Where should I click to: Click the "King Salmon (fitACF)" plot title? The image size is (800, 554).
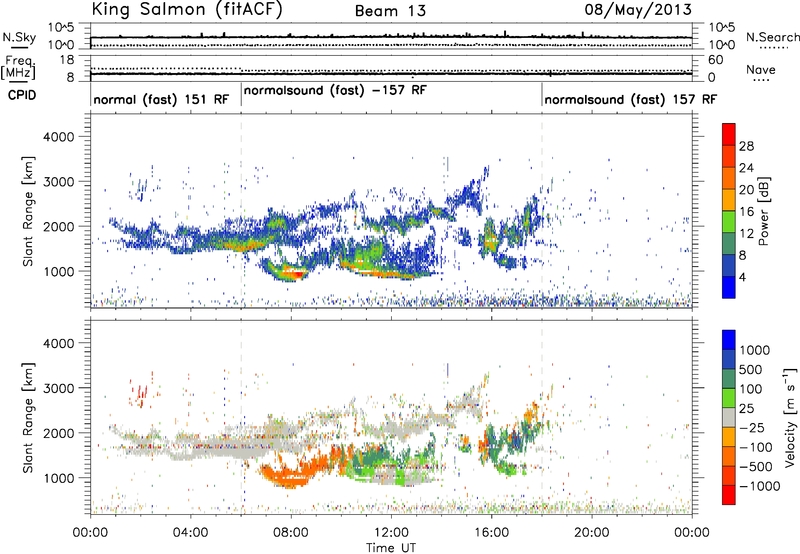point(187,9)
